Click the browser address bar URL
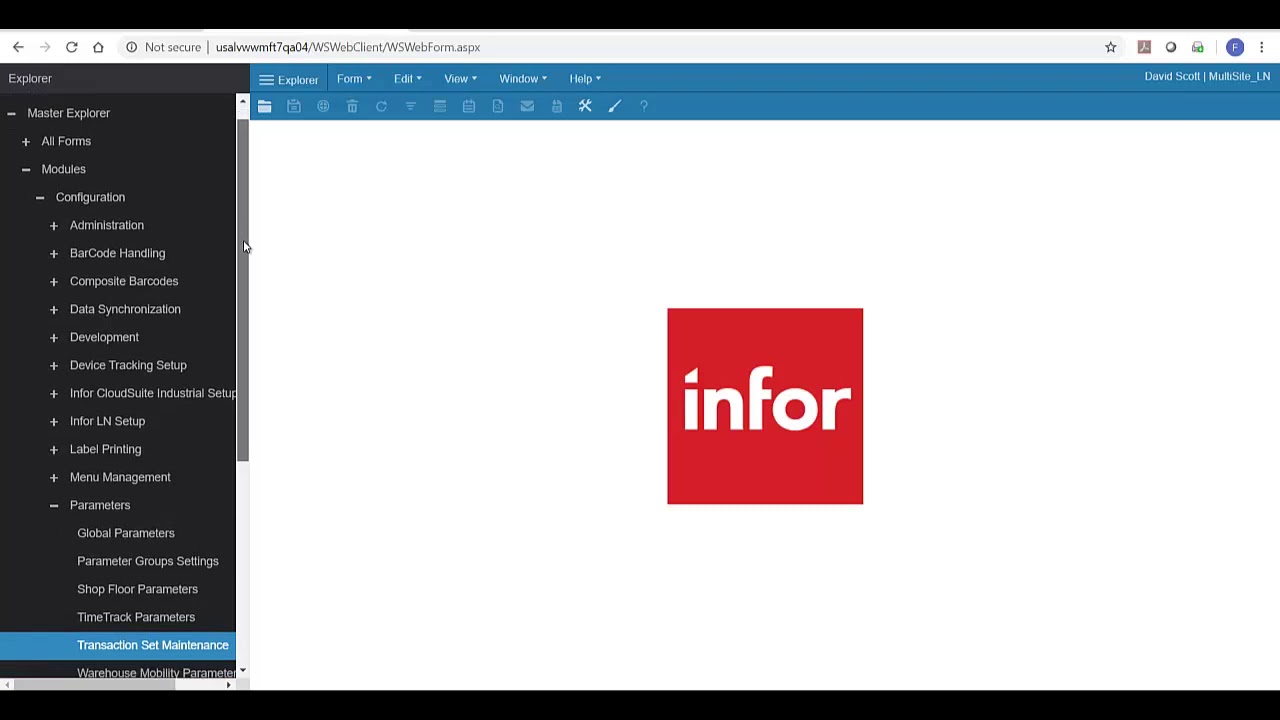Image resolution: width=1280 pixels, height=720 pixels. click(x=348, y=47)
